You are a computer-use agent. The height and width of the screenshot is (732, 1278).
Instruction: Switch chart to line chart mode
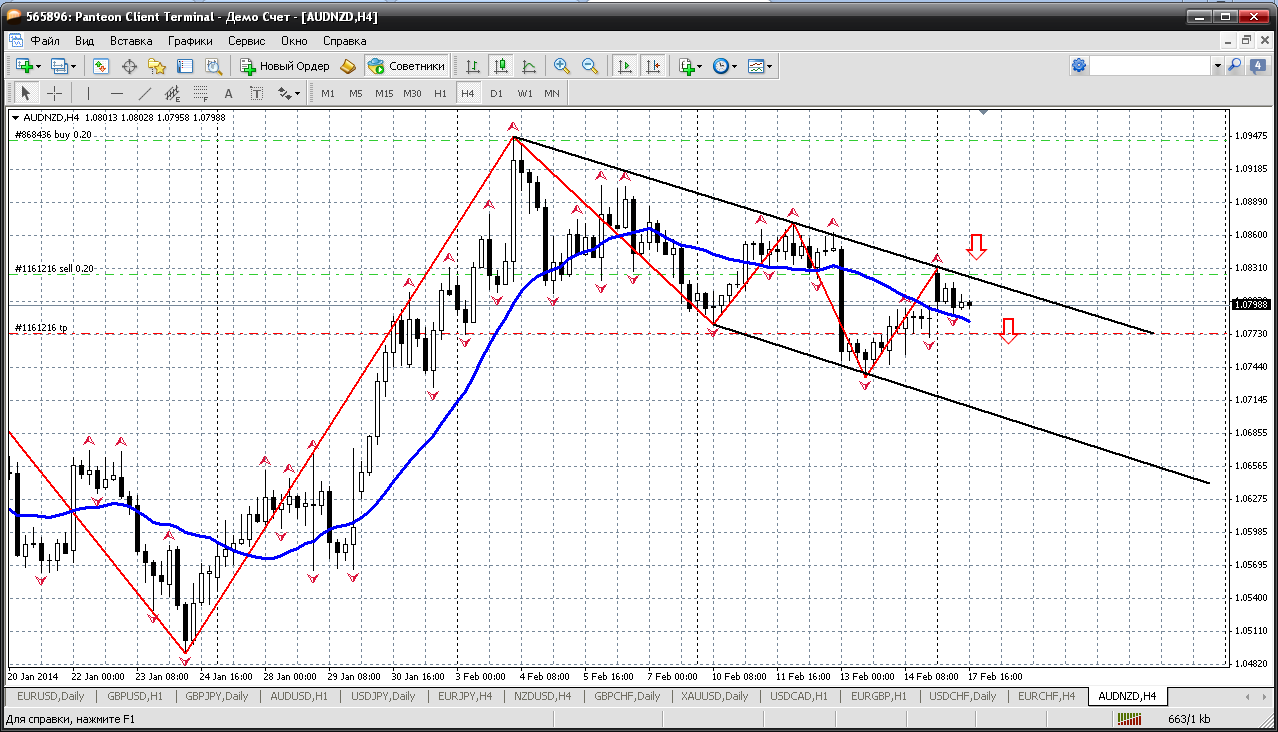click(x=528, y=66)
